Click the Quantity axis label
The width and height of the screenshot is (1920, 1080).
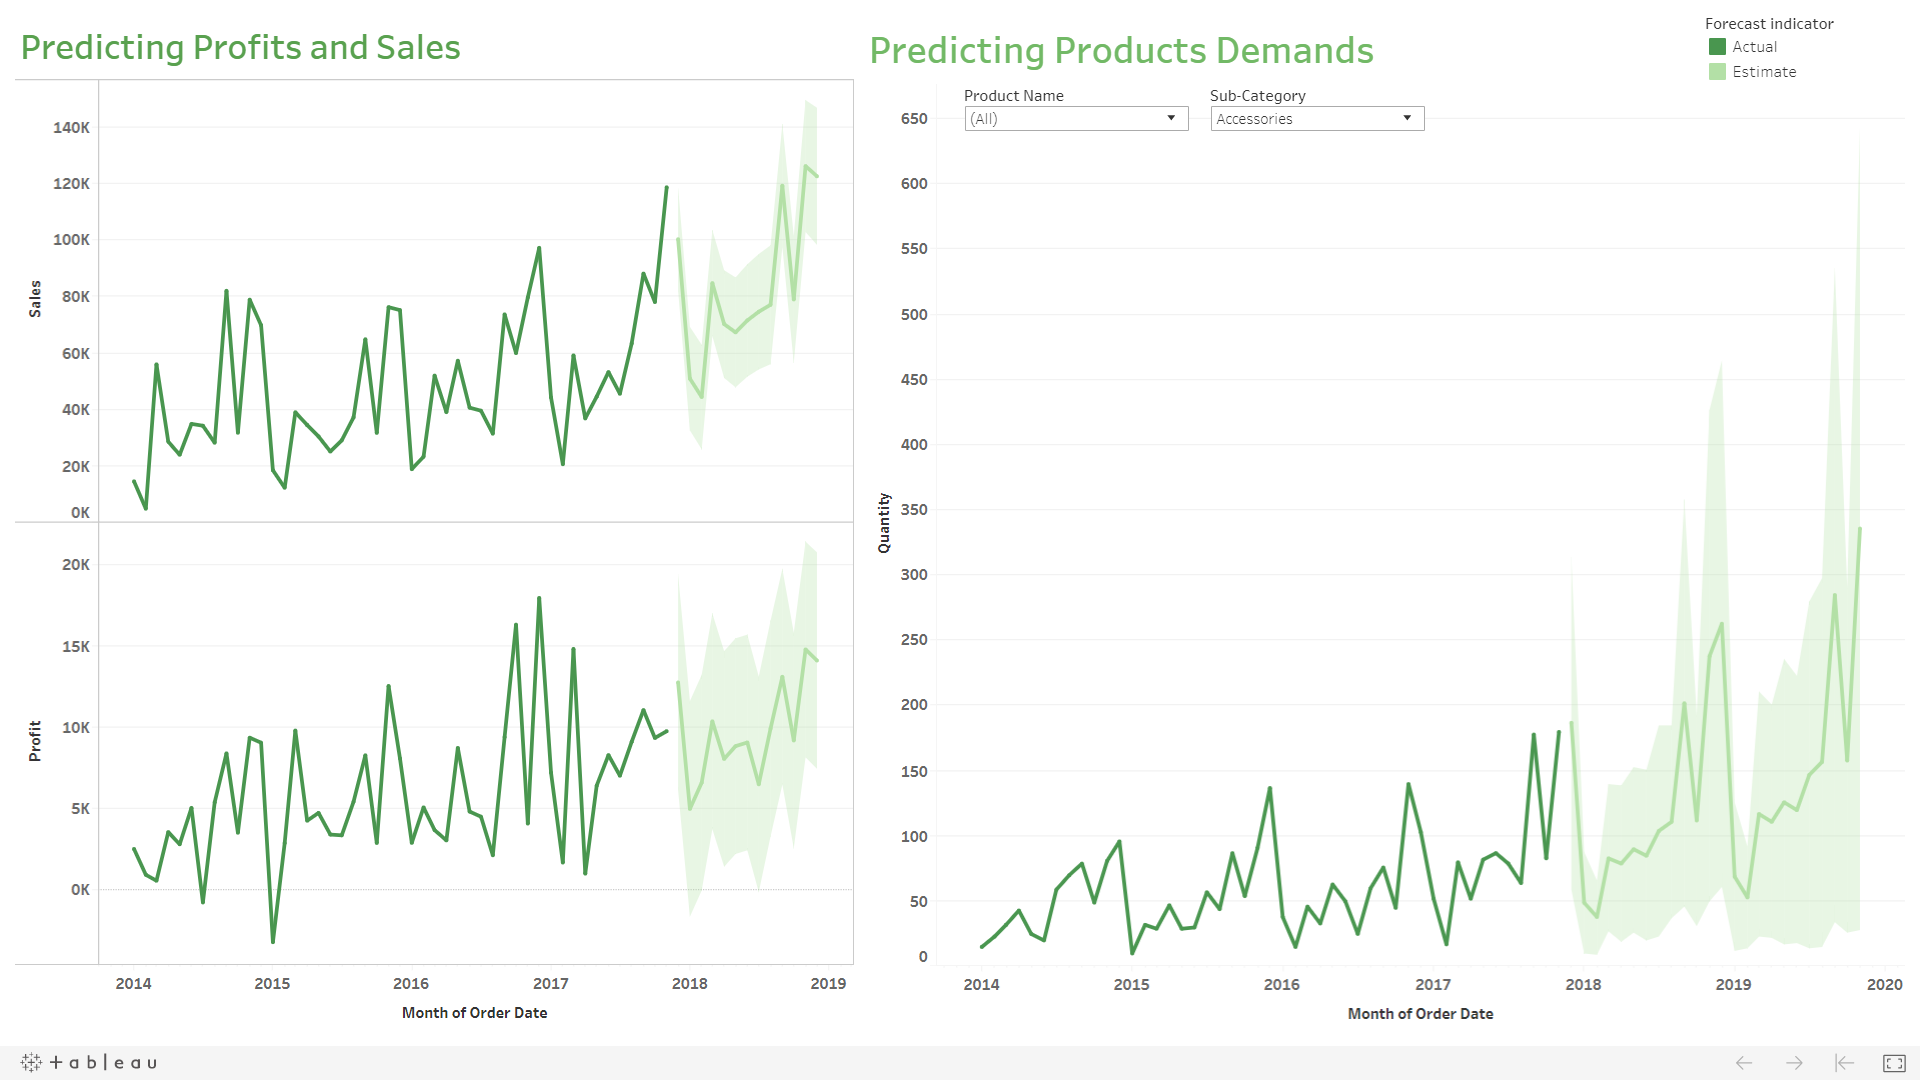pyautogui.click(x=884, y=523)
